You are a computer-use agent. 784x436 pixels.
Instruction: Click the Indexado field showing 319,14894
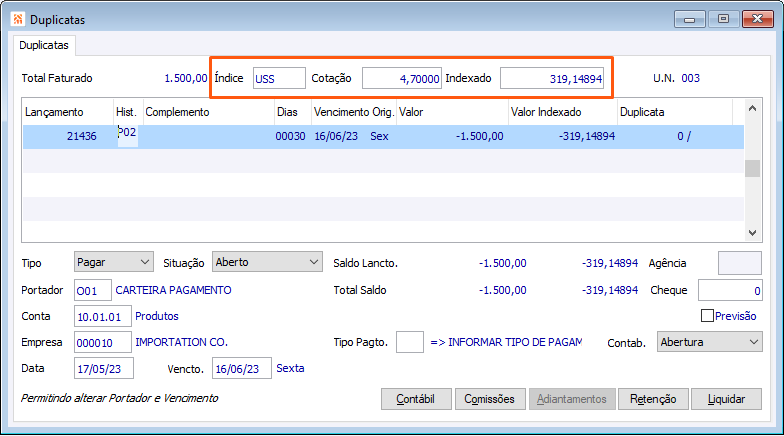pyautogui.click(x=552, y=78)
